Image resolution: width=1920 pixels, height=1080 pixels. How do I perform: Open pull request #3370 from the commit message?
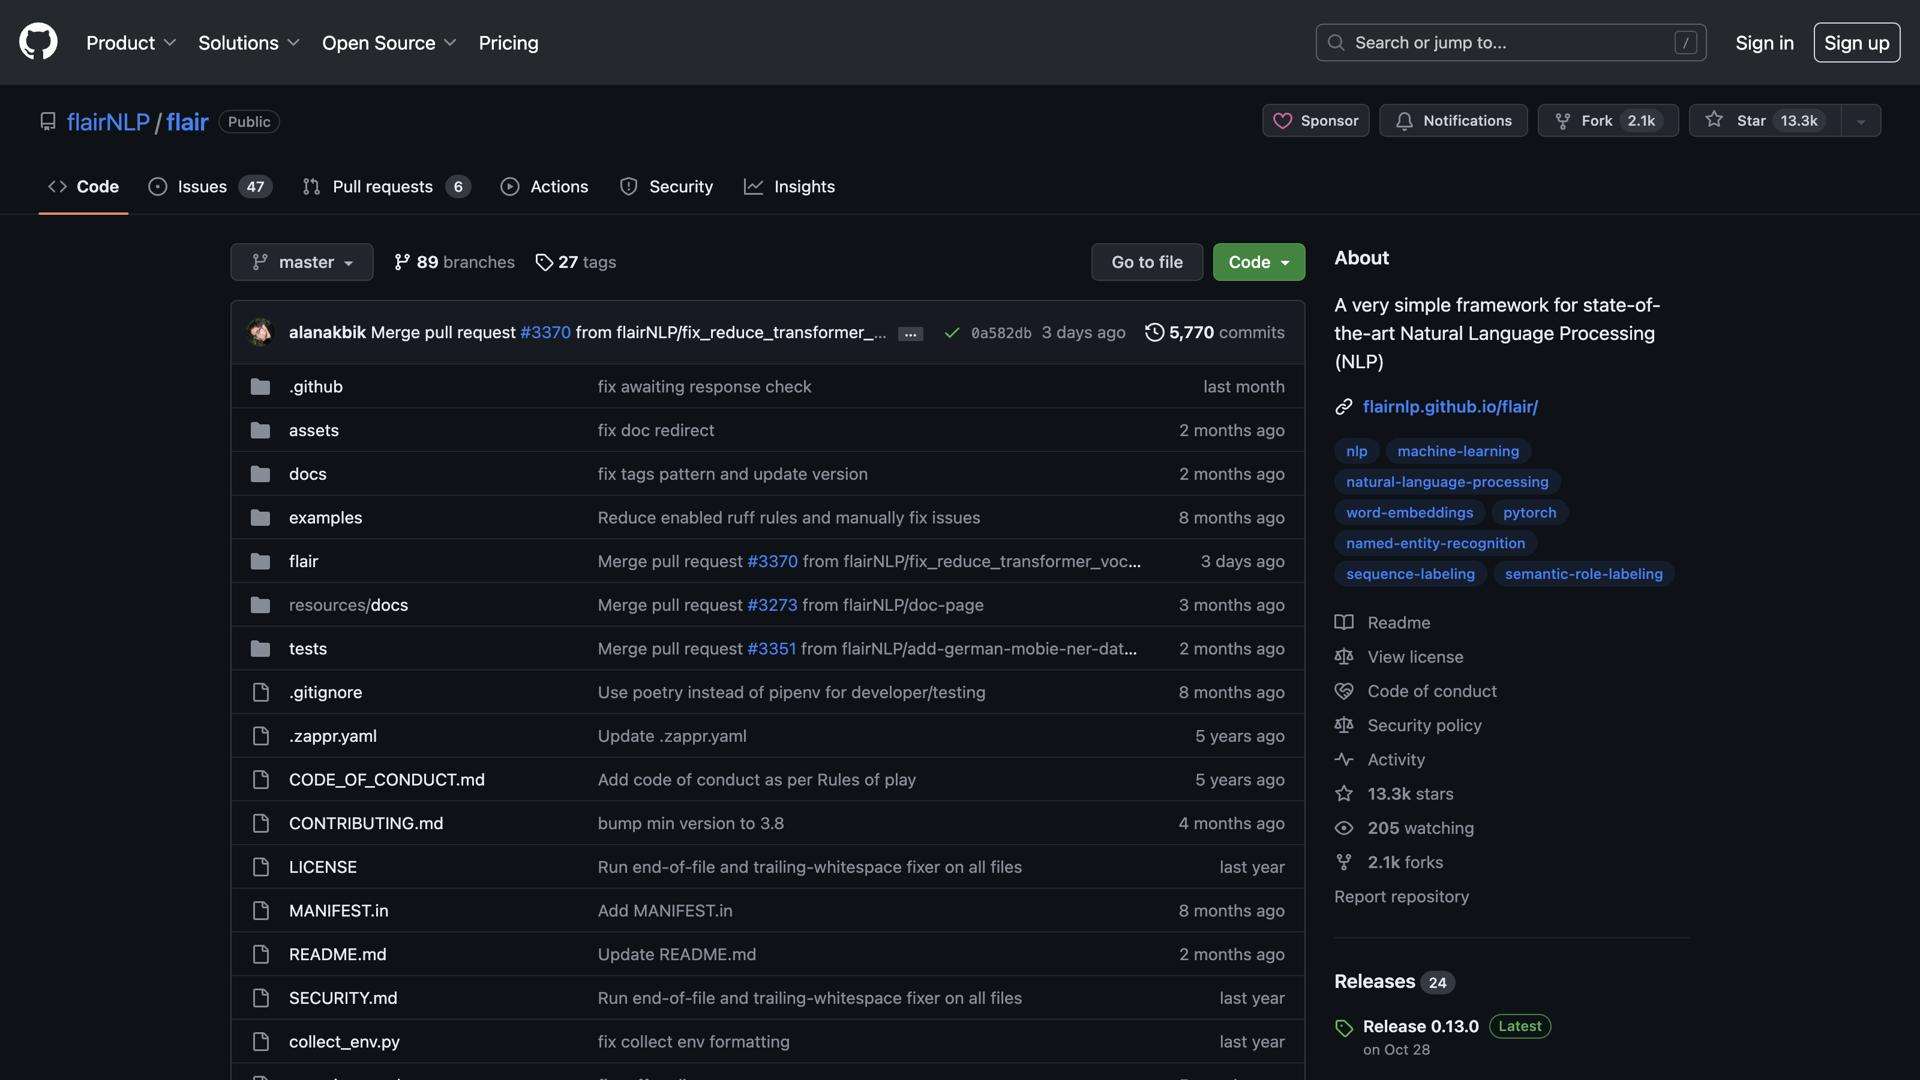point(543,332)
